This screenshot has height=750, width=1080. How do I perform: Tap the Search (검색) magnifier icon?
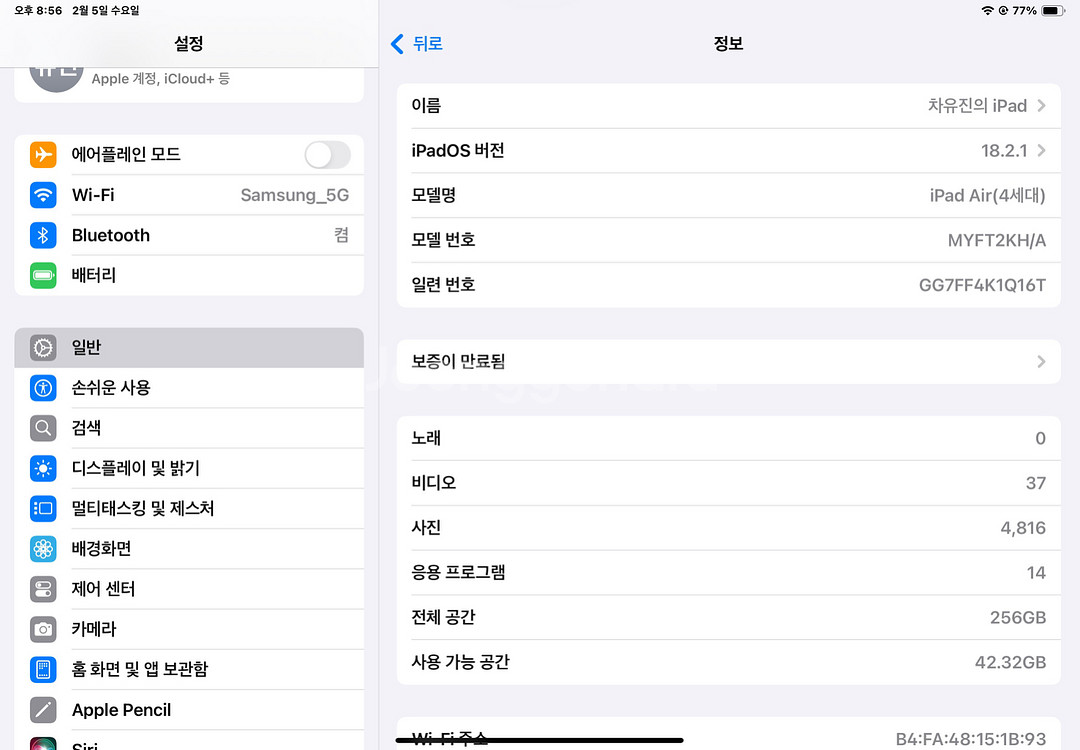click(x=43, y=428)
